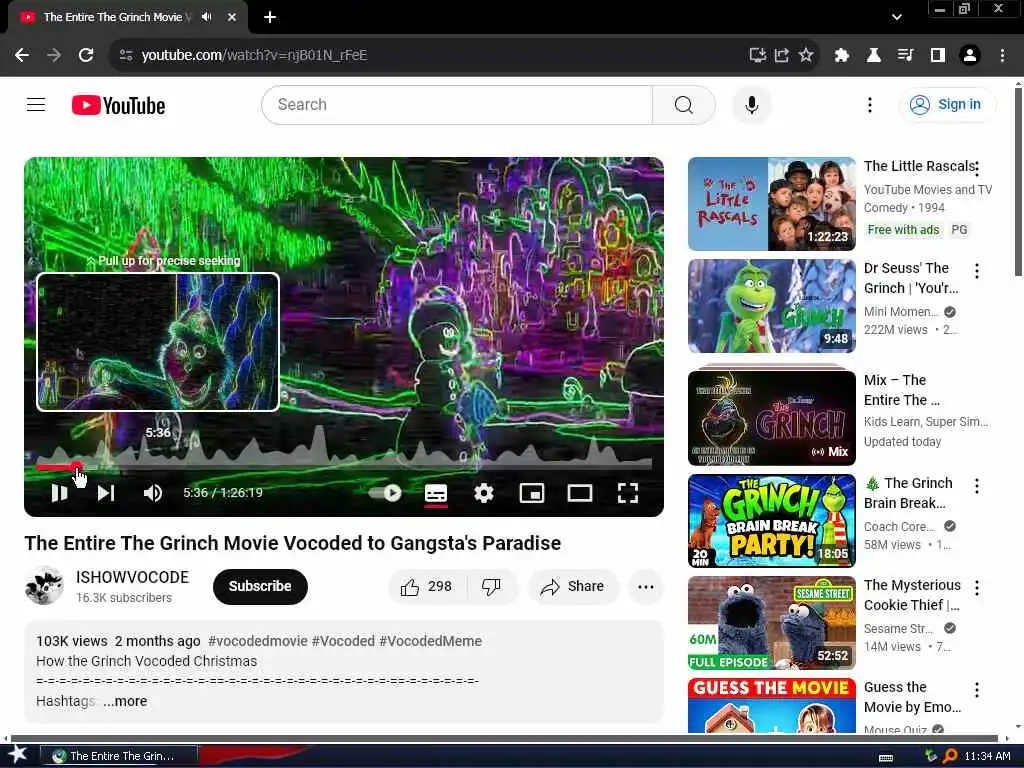Start voice search with the microphone icon
This screenshot has width=1024, height=768.
(752, 104)
